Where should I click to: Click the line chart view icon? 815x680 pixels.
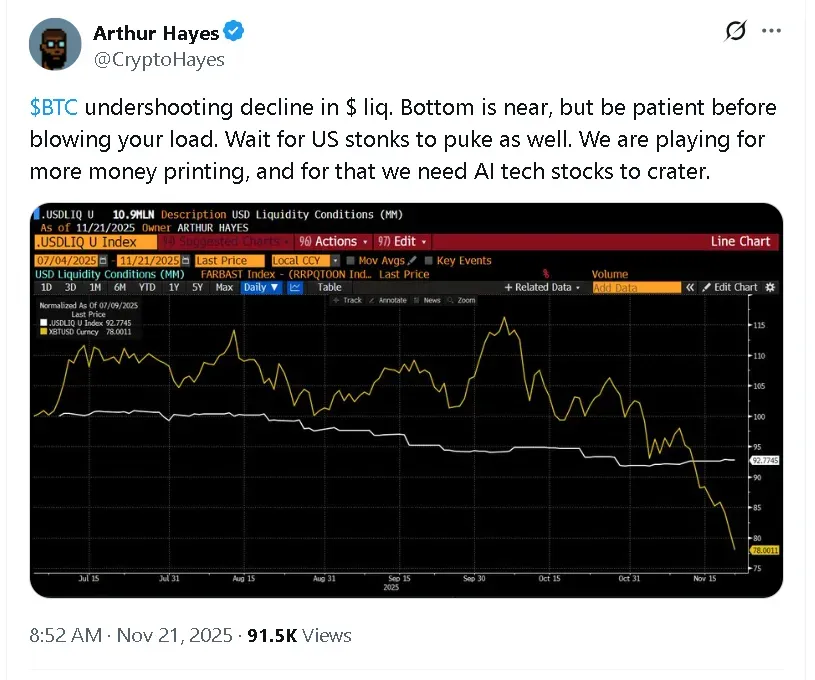pos(296,287)
